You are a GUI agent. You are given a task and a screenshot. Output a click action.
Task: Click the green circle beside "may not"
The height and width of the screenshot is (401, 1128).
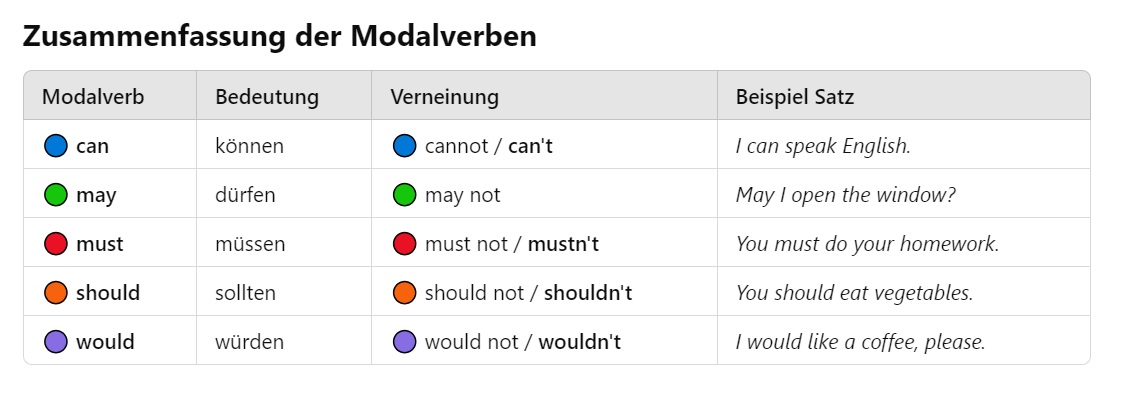[404, 195]
